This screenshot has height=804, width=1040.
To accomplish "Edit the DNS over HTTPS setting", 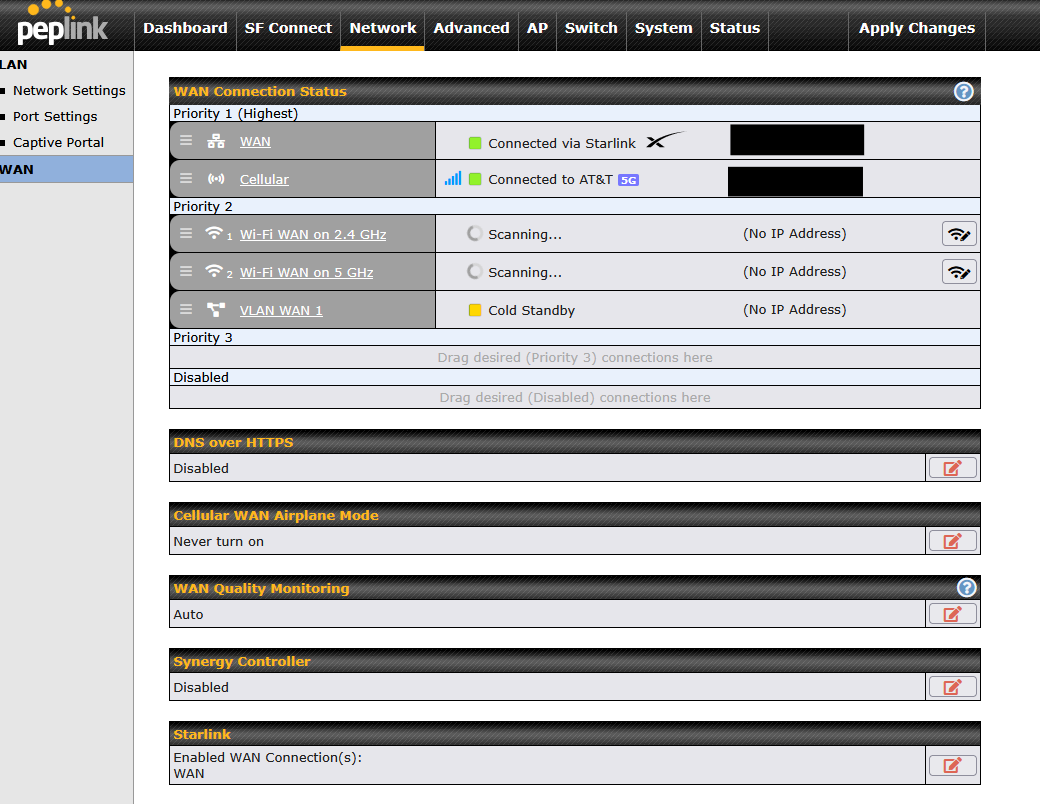I will tap(952, 468).
